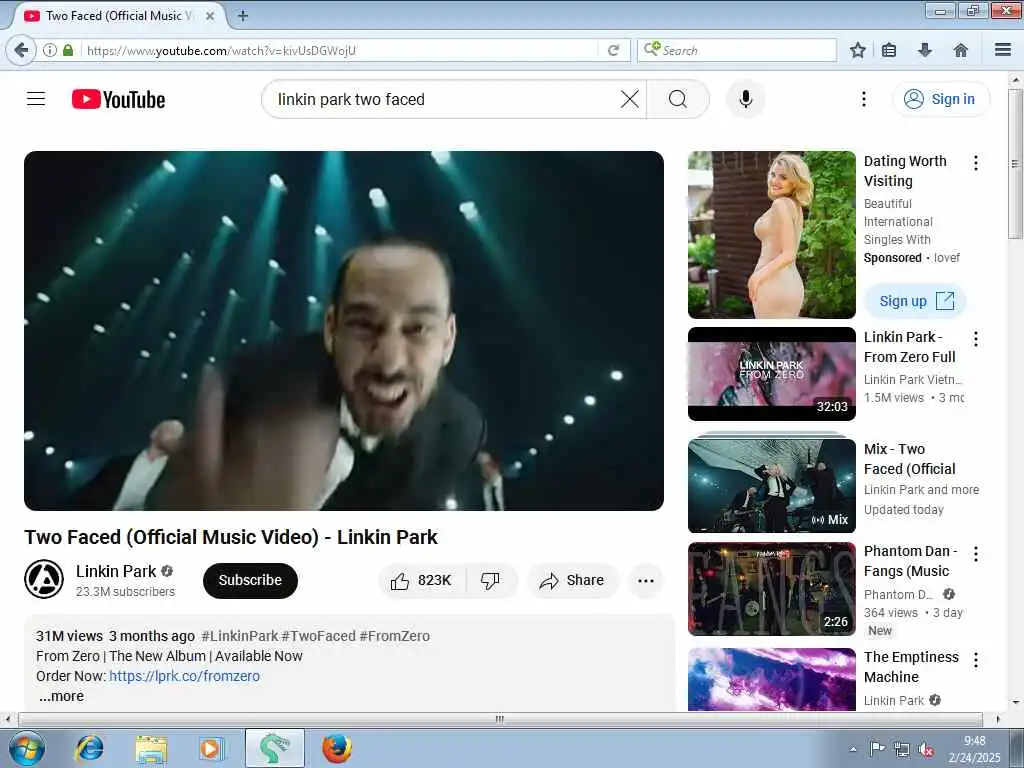Open Linkin Park channel avatar
Screen dimensions: 1024x768
point(44,579)
